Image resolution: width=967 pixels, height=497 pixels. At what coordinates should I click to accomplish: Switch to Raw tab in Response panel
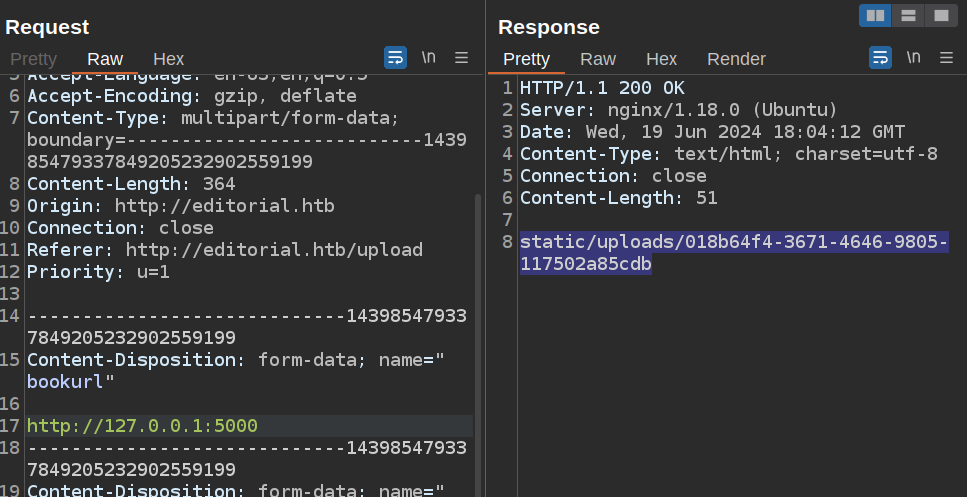[x=598, y=59]
